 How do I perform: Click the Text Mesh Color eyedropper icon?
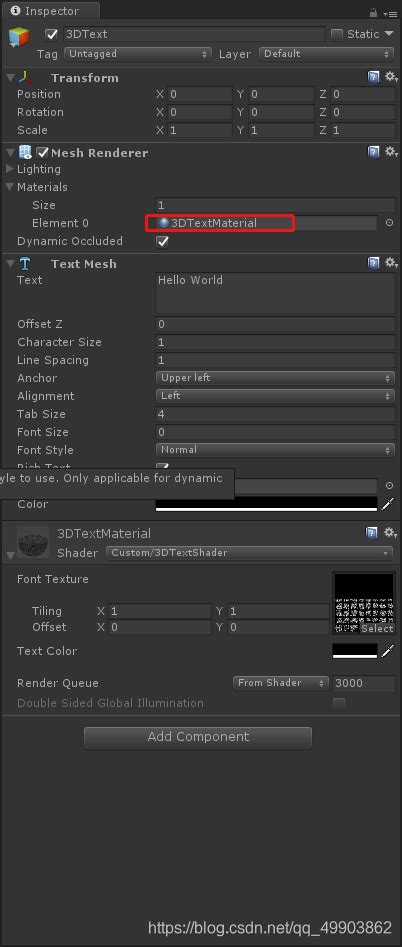tap(388, 503)
